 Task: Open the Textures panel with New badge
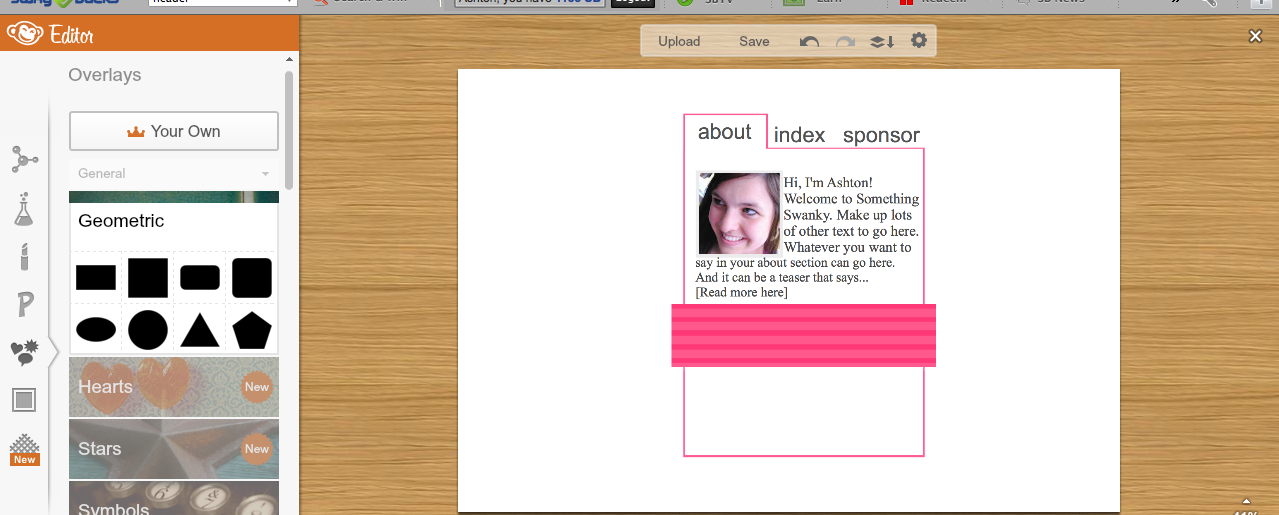pos(24,450)
